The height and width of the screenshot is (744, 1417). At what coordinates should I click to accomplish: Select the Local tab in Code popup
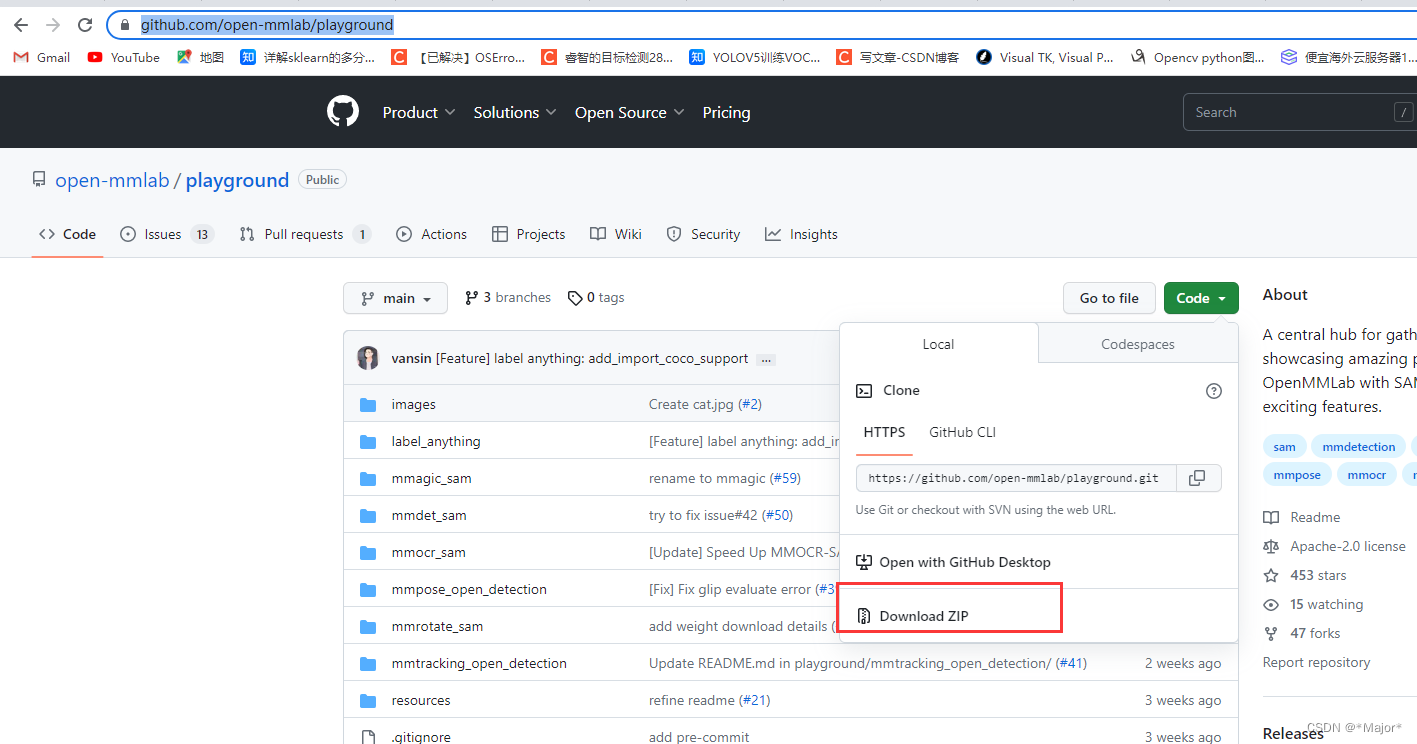click(x=938, y=344)
